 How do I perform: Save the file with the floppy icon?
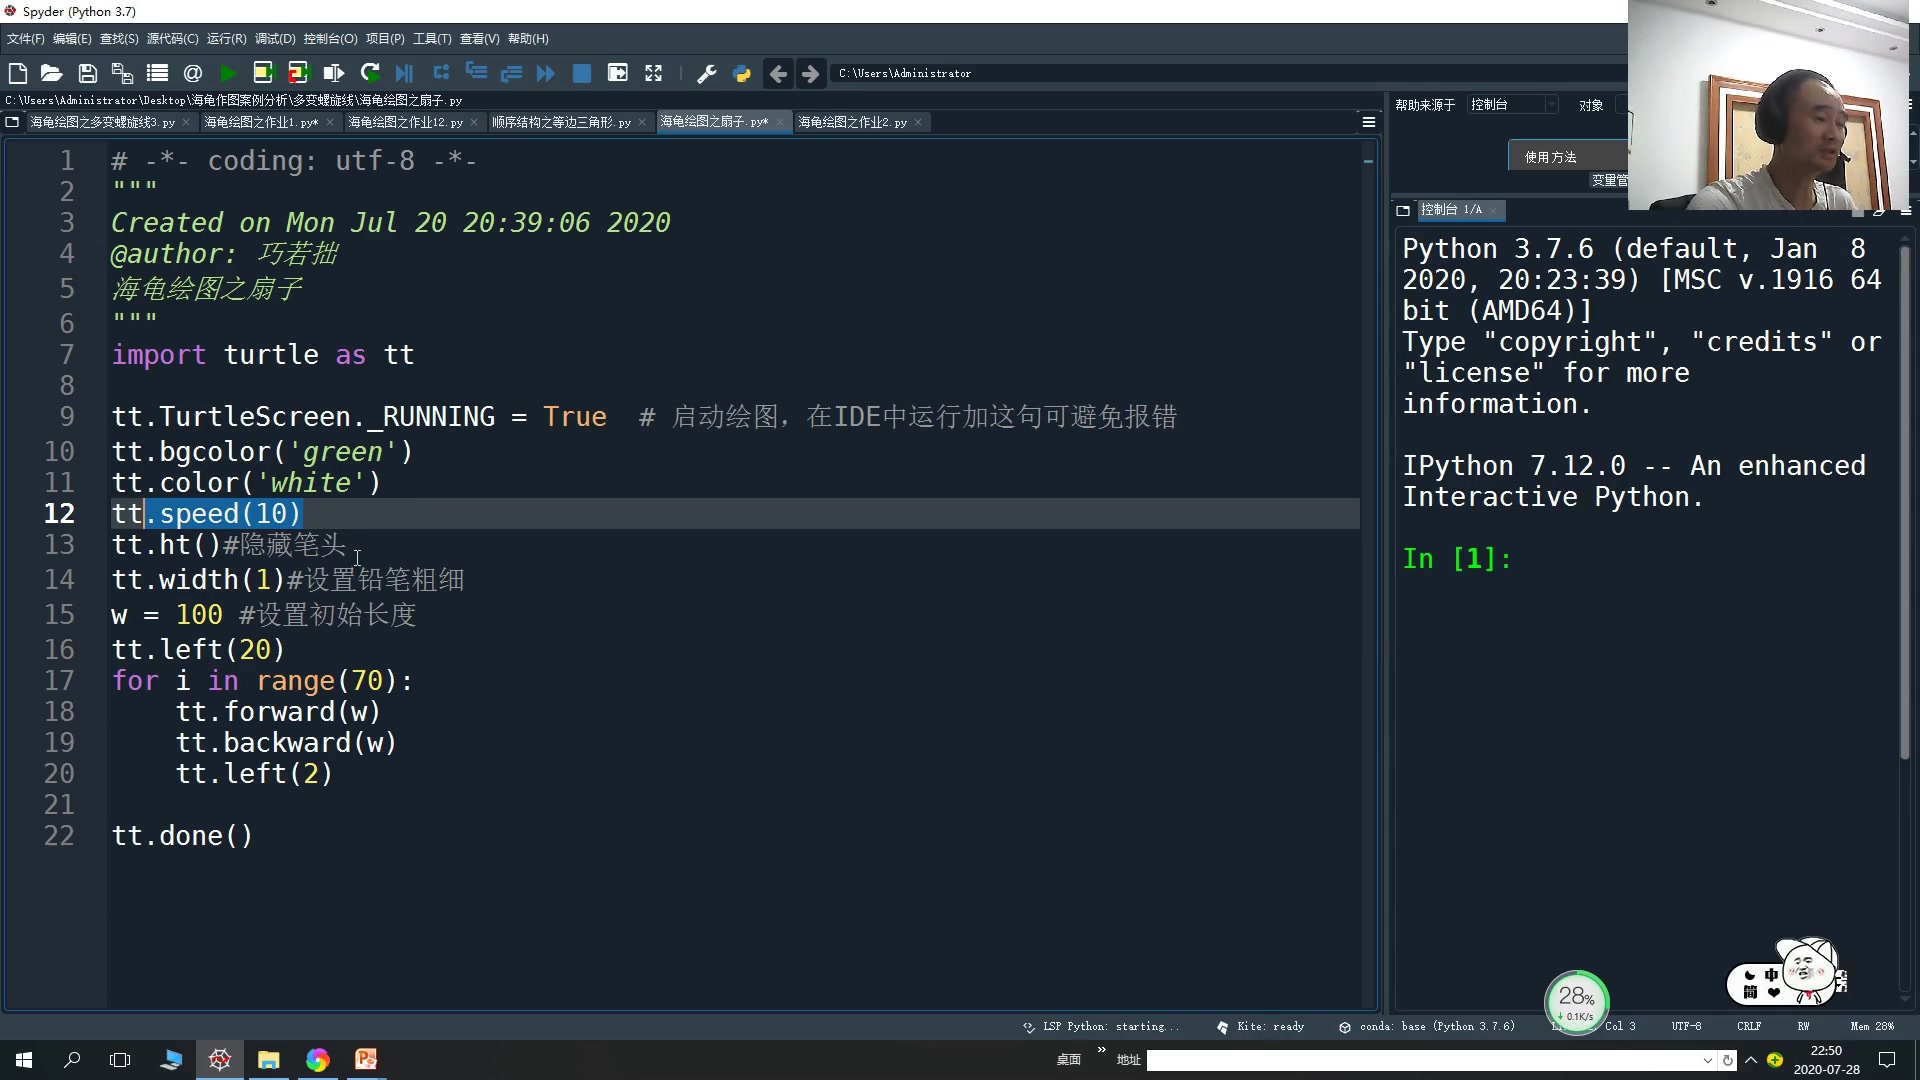(87, 73)
